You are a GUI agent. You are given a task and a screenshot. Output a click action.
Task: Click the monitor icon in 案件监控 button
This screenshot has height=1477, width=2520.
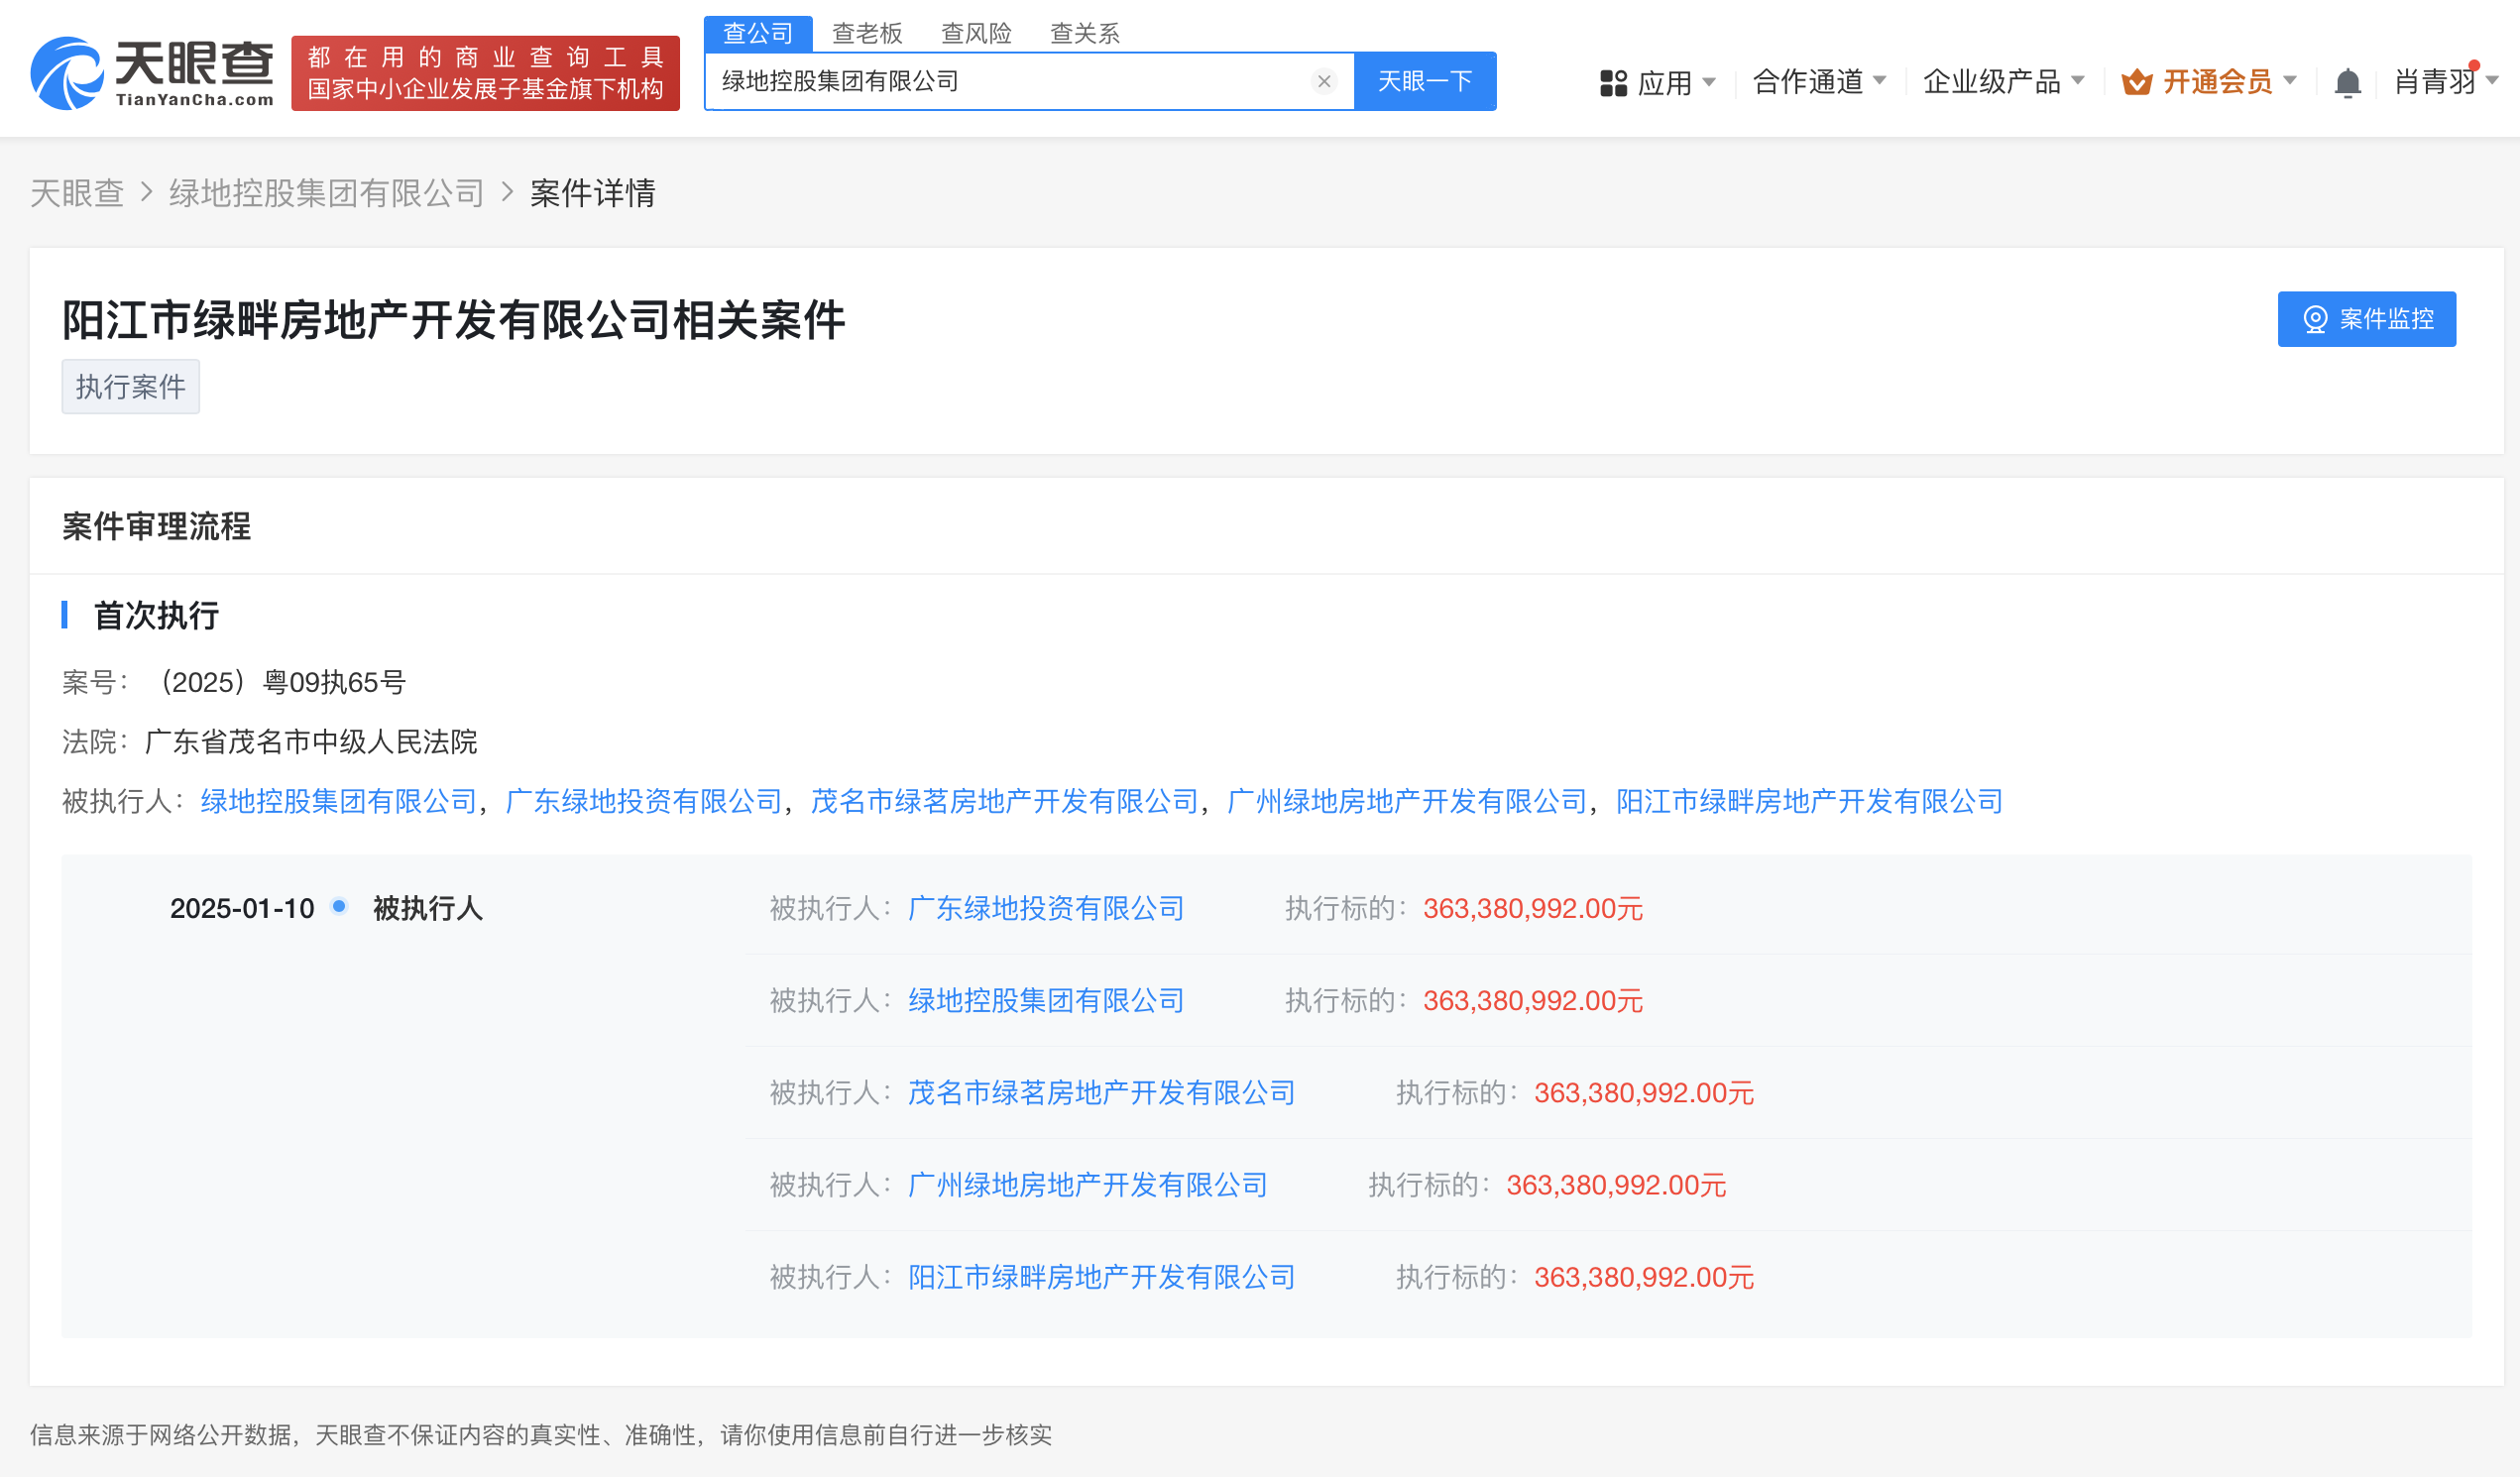point(2315,319)
